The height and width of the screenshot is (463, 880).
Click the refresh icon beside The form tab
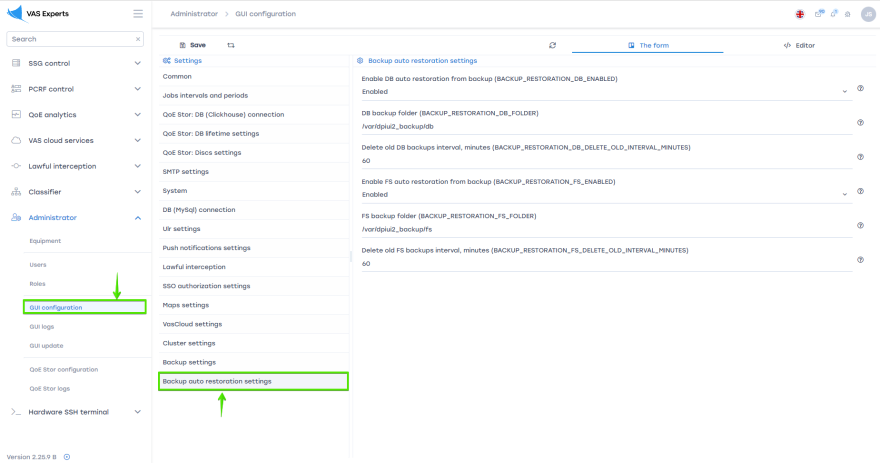552,45
